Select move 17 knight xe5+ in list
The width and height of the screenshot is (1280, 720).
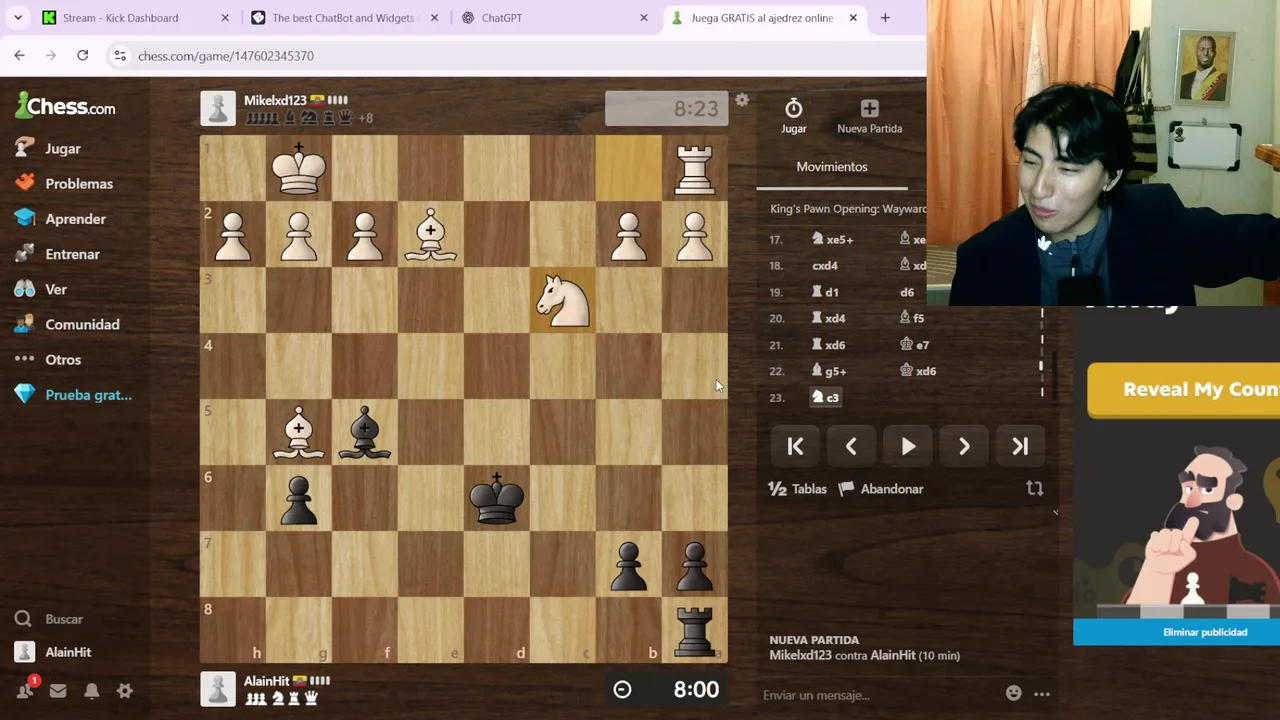coord(832,240)
